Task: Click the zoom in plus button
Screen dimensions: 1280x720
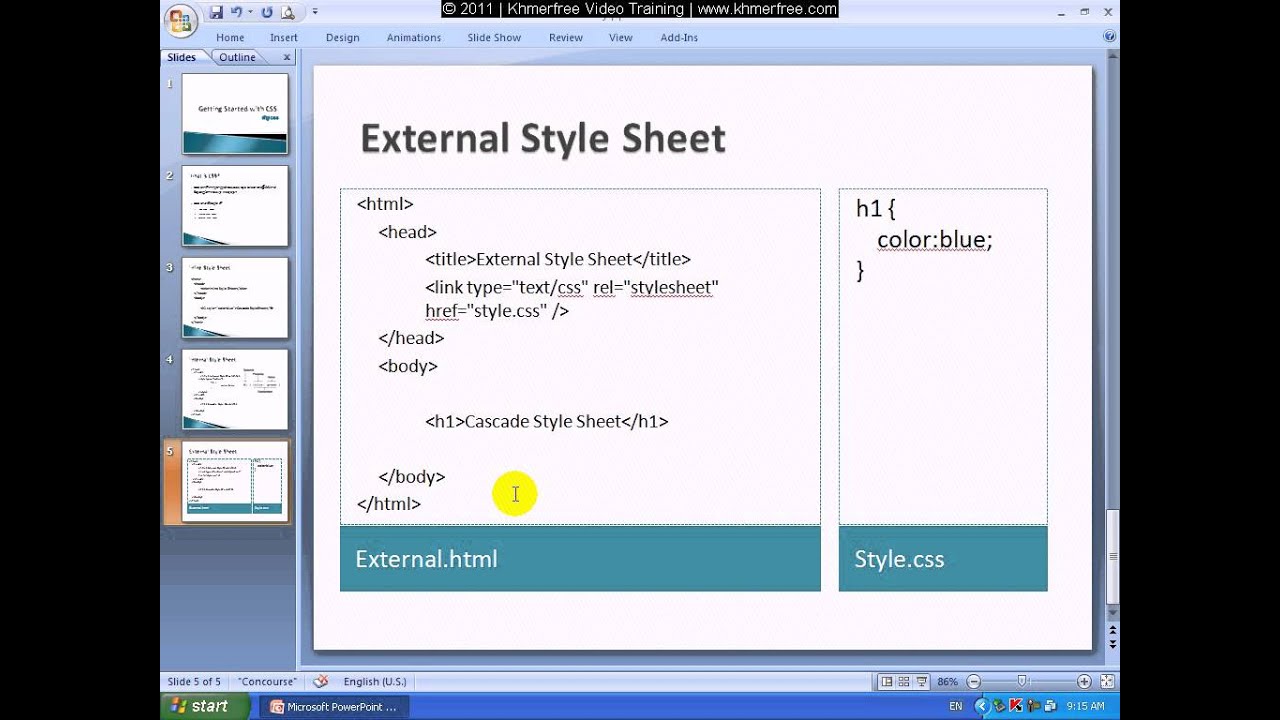Action: tap(1084, 682)
